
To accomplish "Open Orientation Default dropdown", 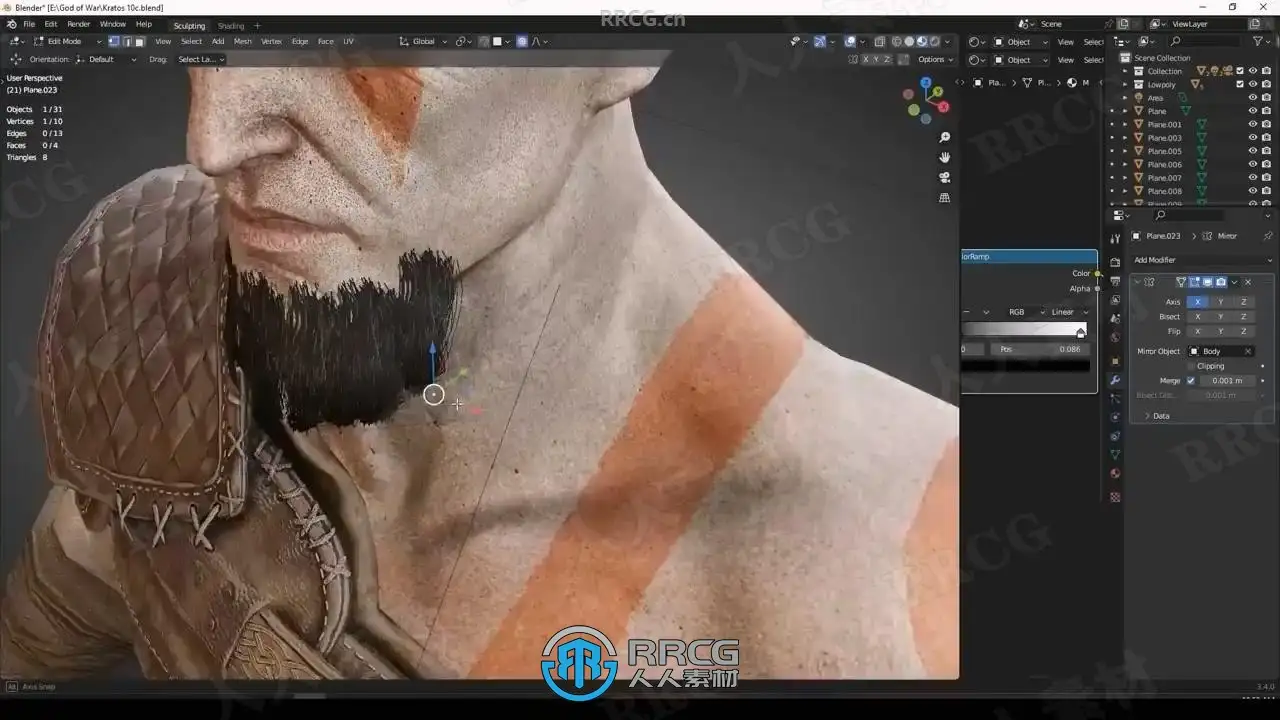I will pos(108,59).
